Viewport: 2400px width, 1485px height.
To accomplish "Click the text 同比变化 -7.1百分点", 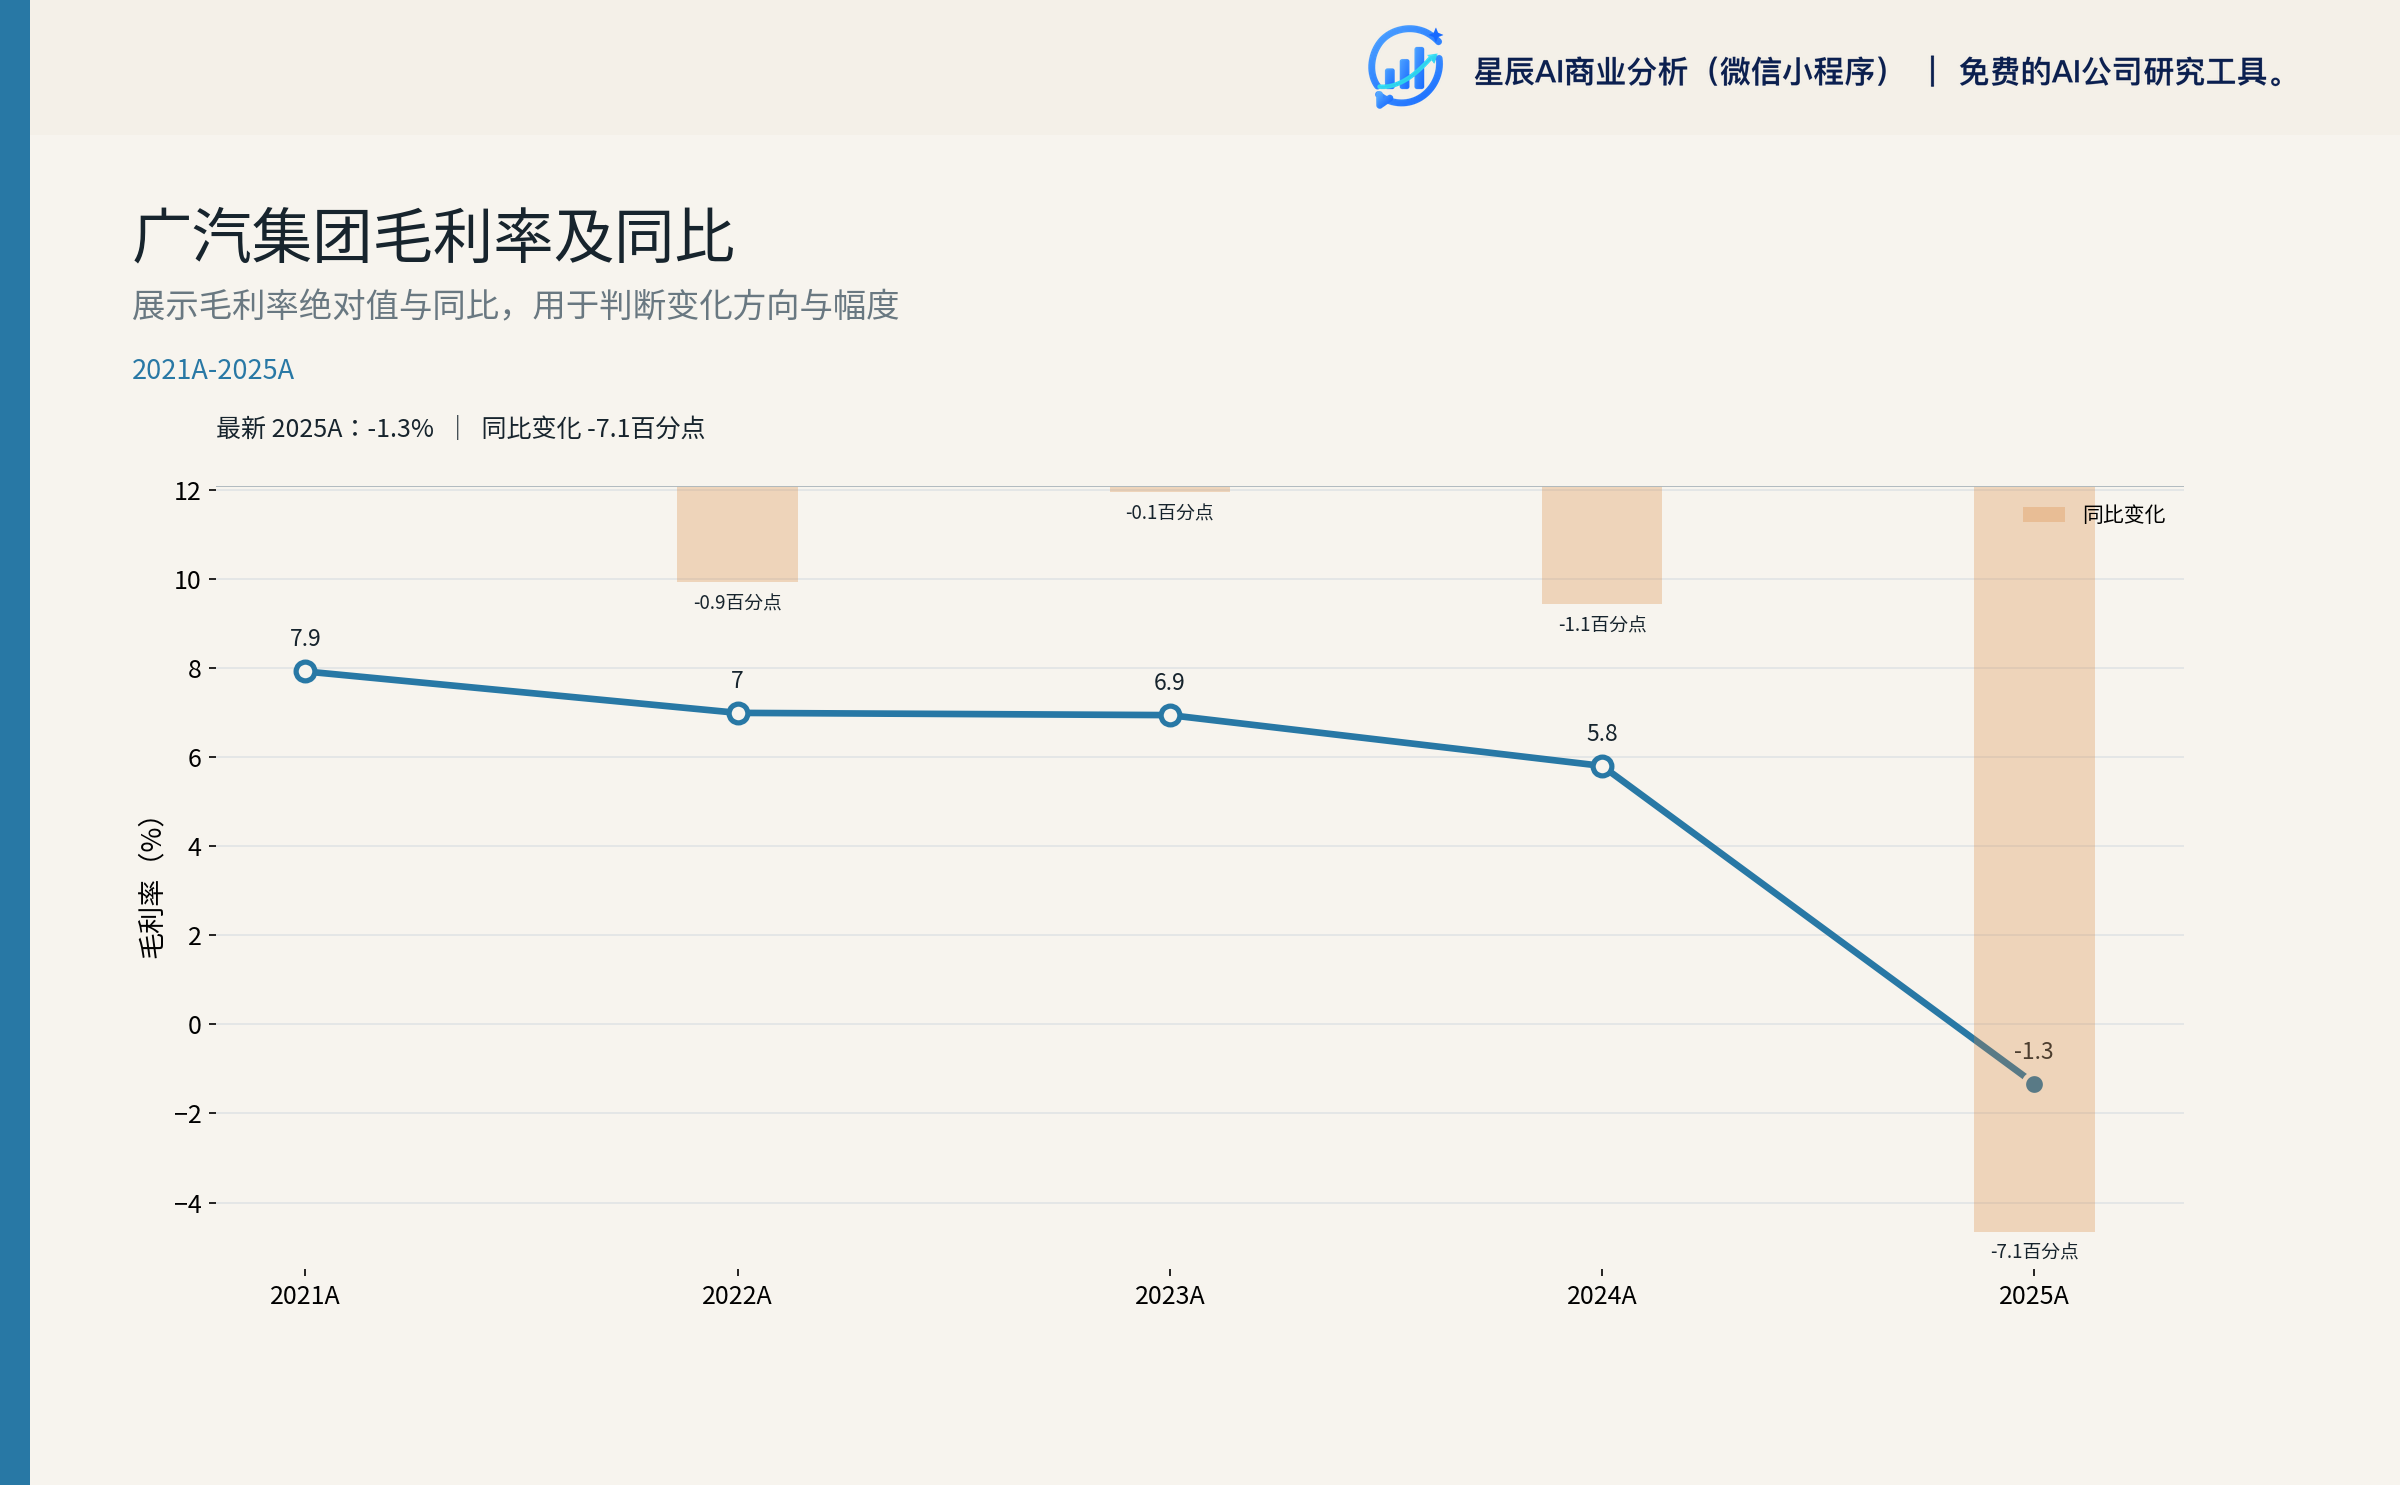I will 593,428.
